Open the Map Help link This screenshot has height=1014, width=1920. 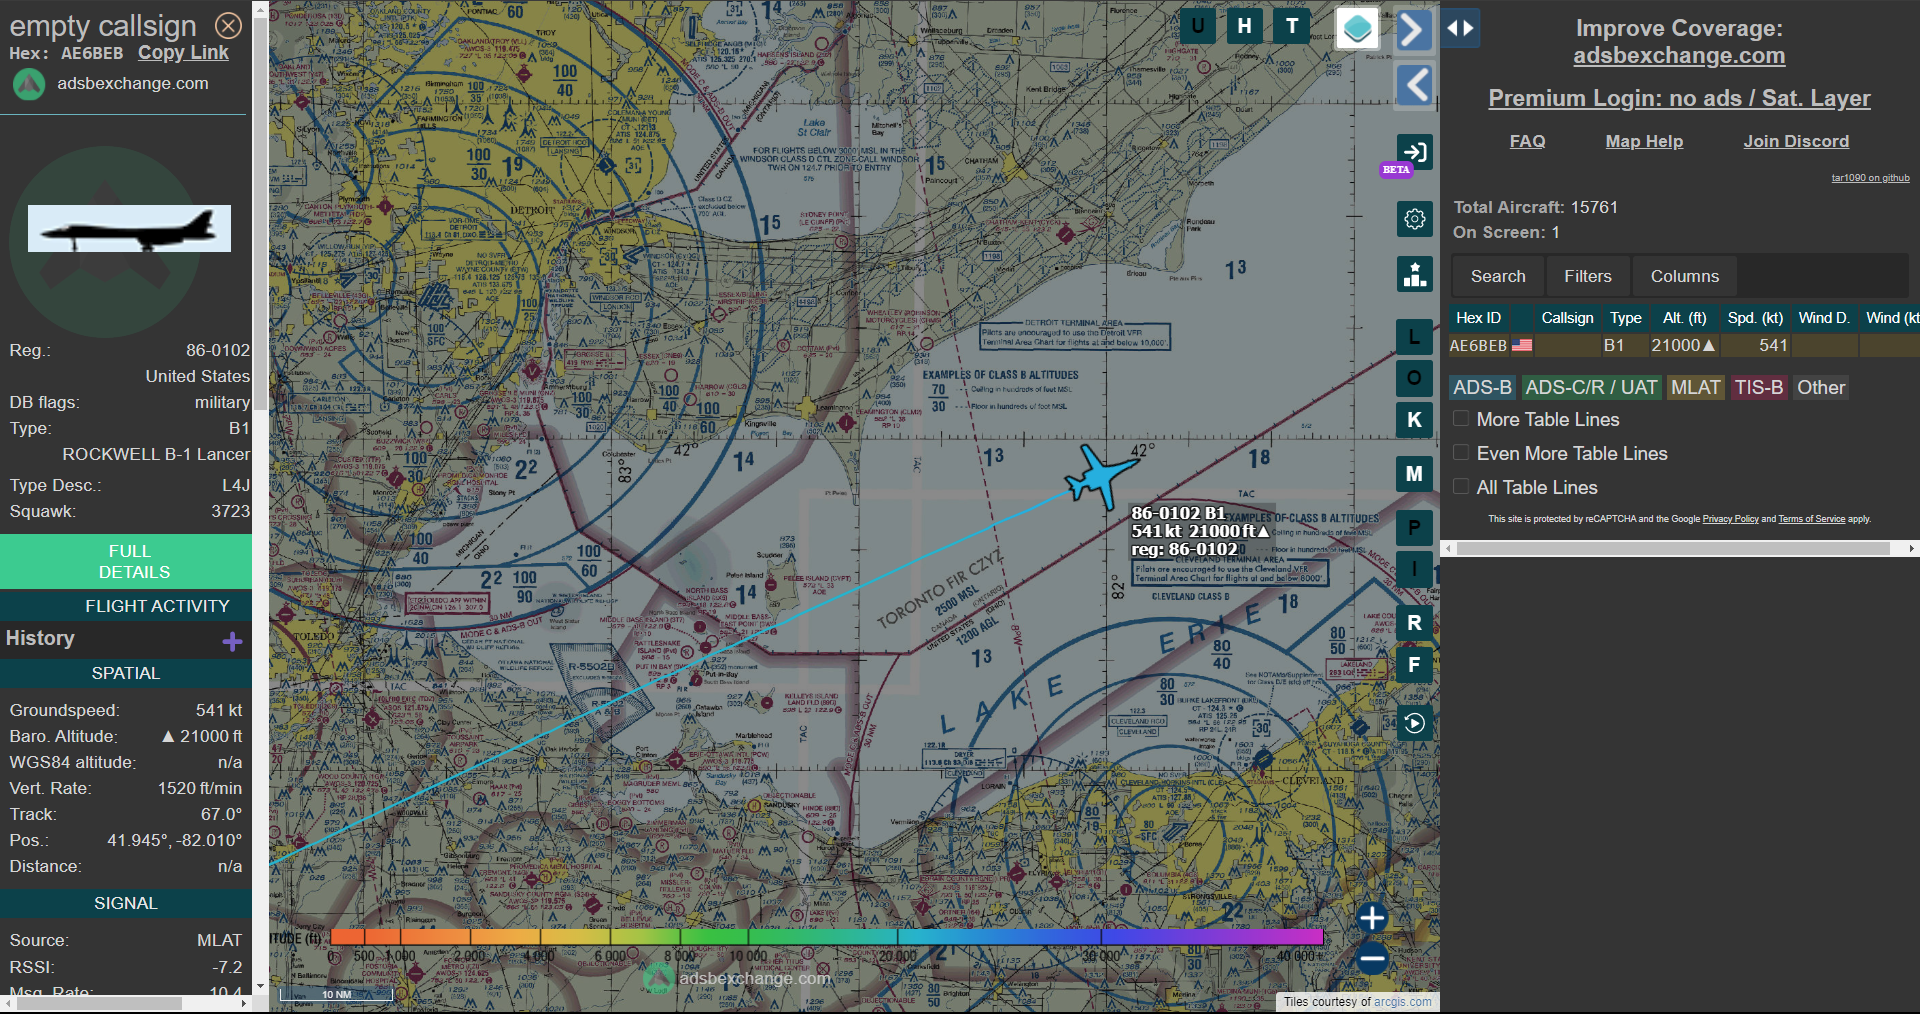1644,141
